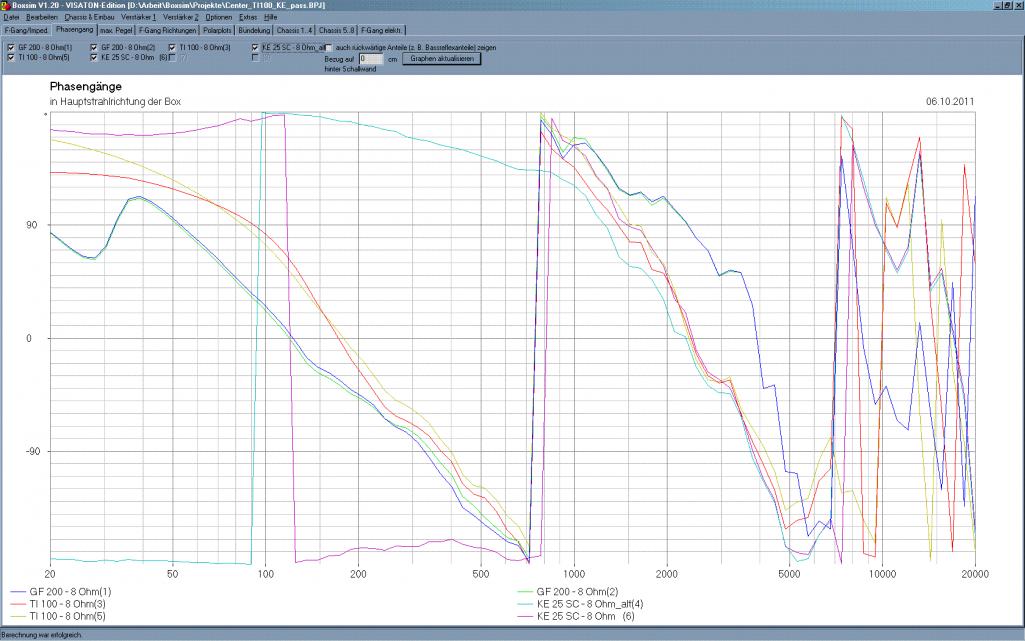Uncheck the GF 200 - 8 Ohm(1) curve
The image size is (1025, 641).
(x=10, y=47)
